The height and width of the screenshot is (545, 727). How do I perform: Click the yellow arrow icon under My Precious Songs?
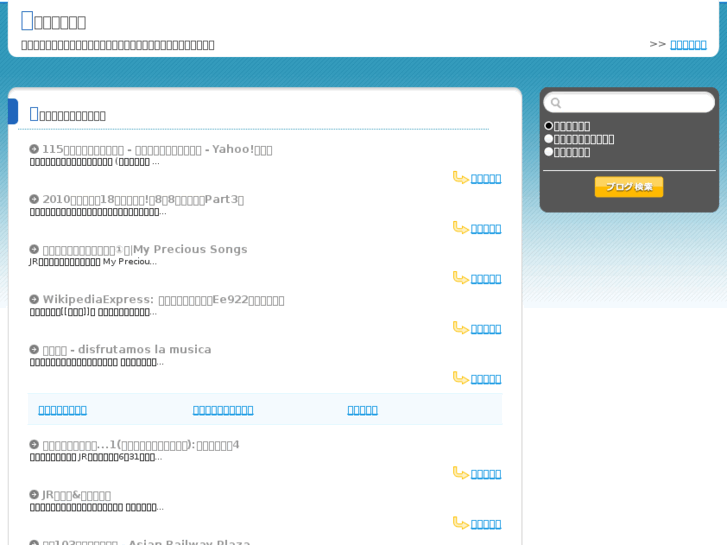point(460,278)
